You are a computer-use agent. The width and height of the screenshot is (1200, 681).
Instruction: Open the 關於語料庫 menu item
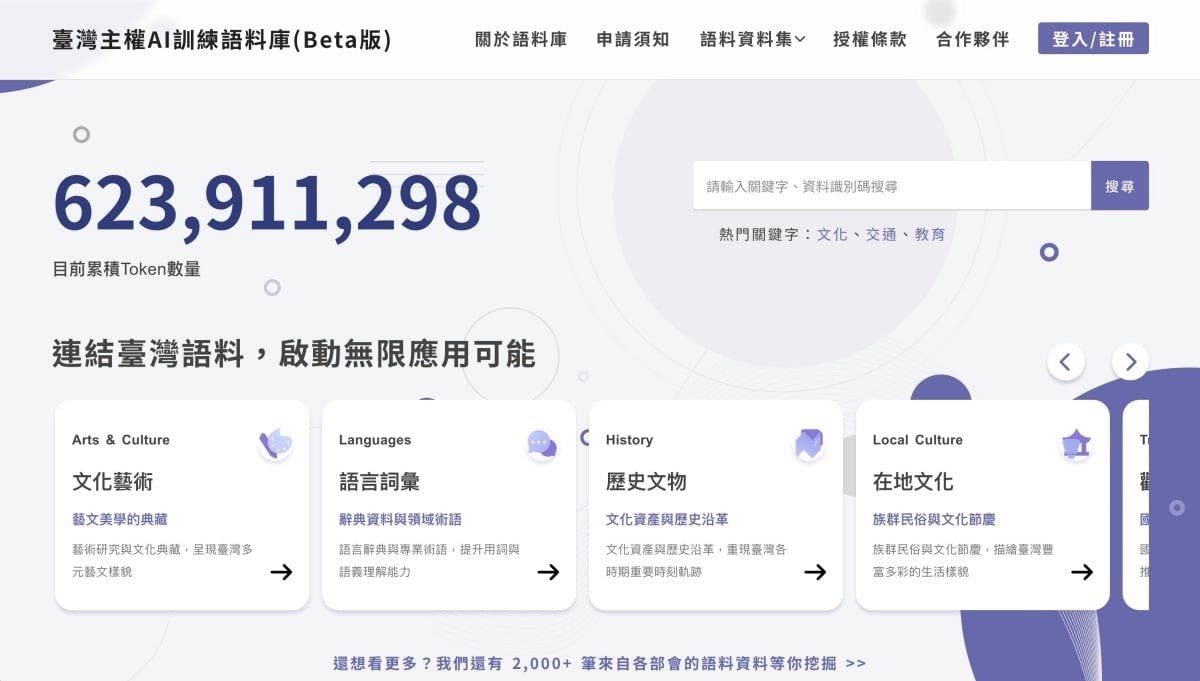(x=519, y=40)
